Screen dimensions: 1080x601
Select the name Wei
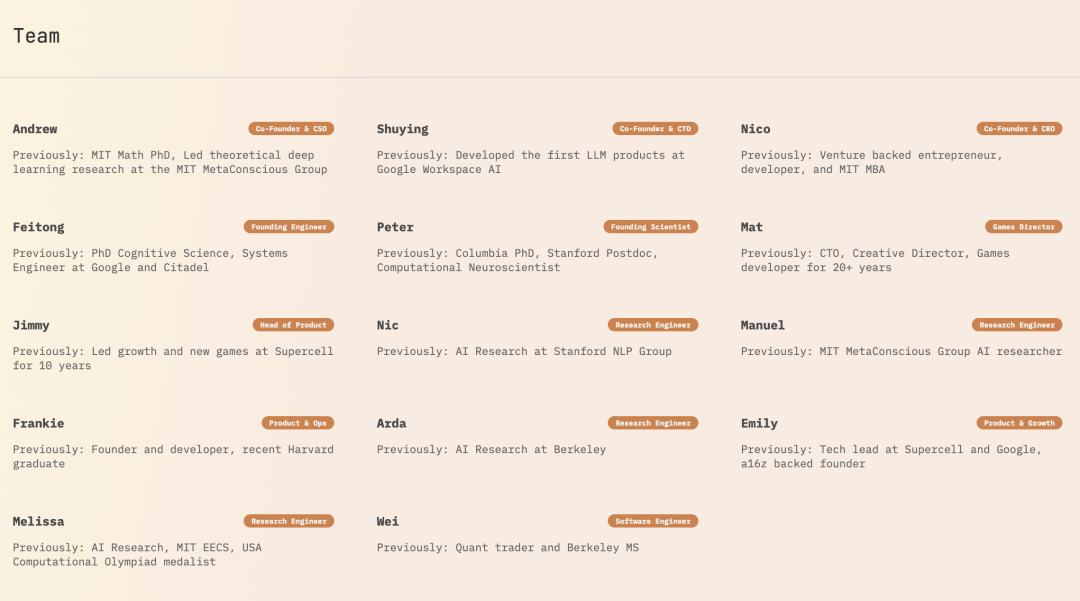(387, 521)
